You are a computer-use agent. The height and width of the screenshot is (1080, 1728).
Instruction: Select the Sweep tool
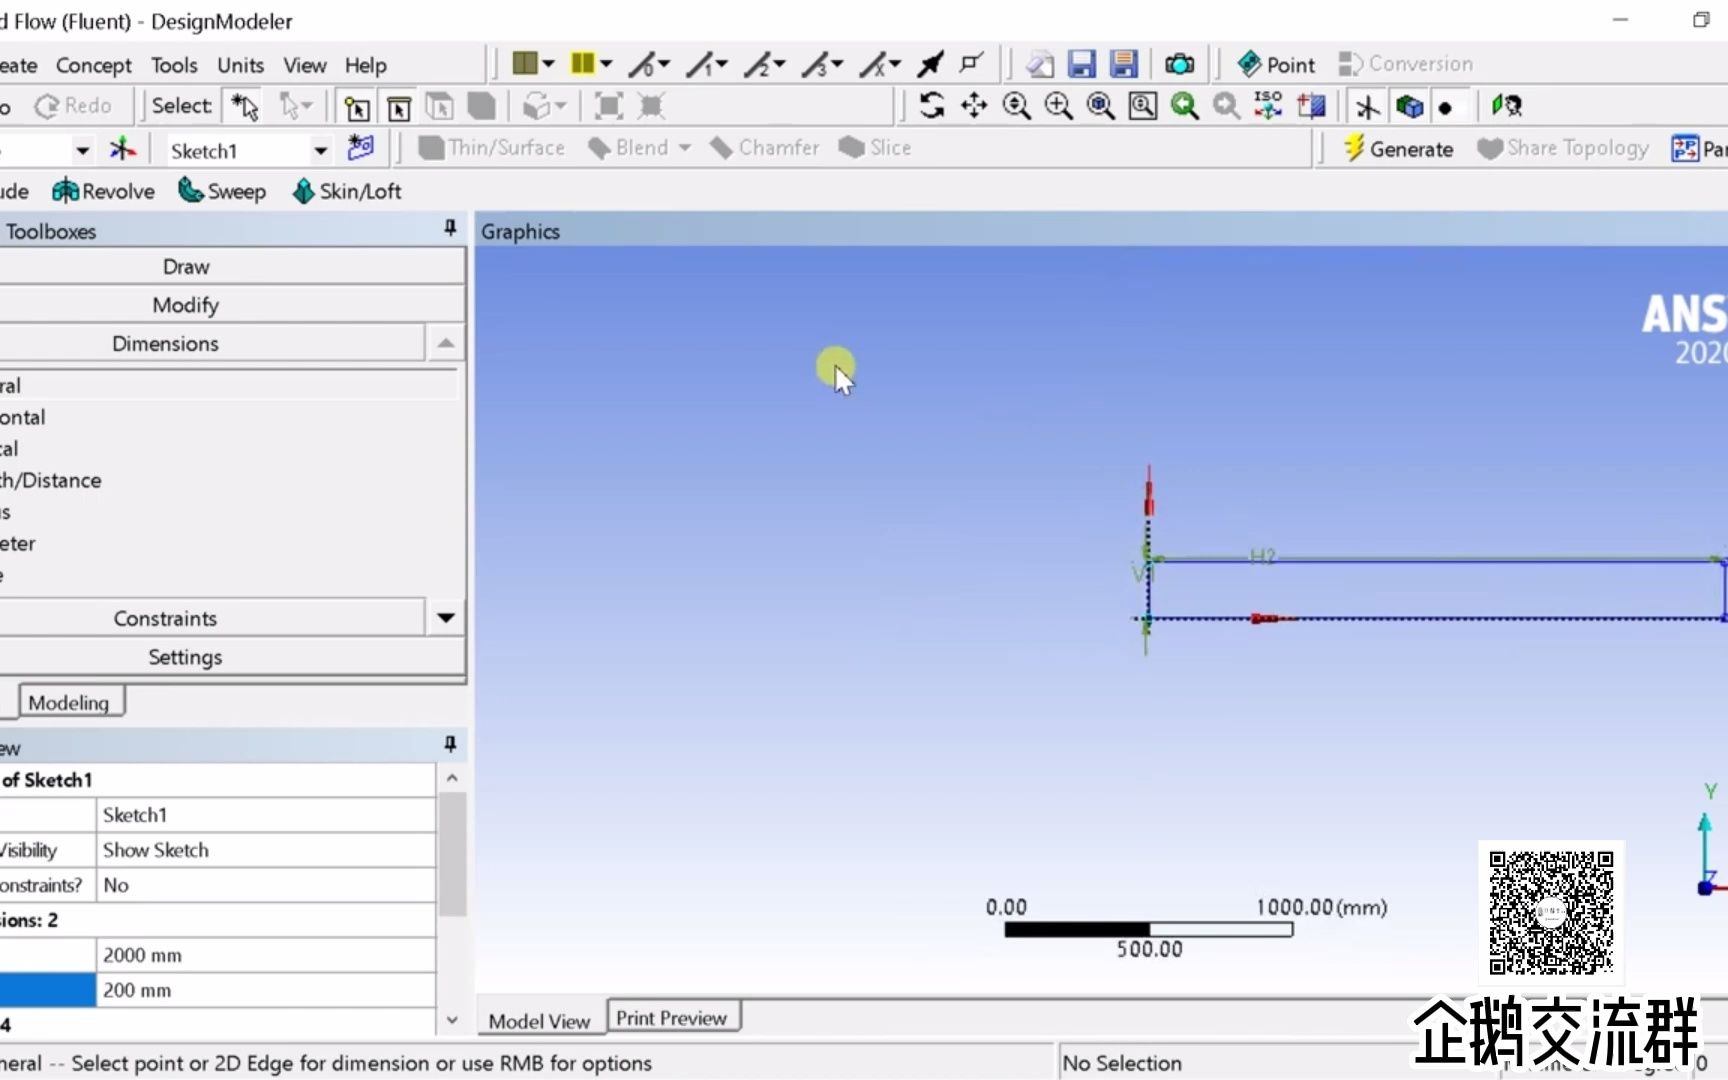222,191
